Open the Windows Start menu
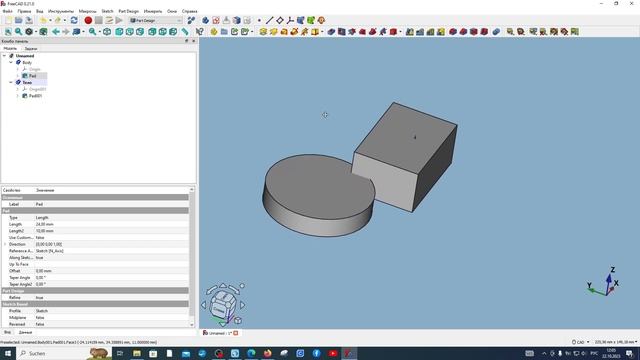640x360 pixels. [x=8, y=353]
